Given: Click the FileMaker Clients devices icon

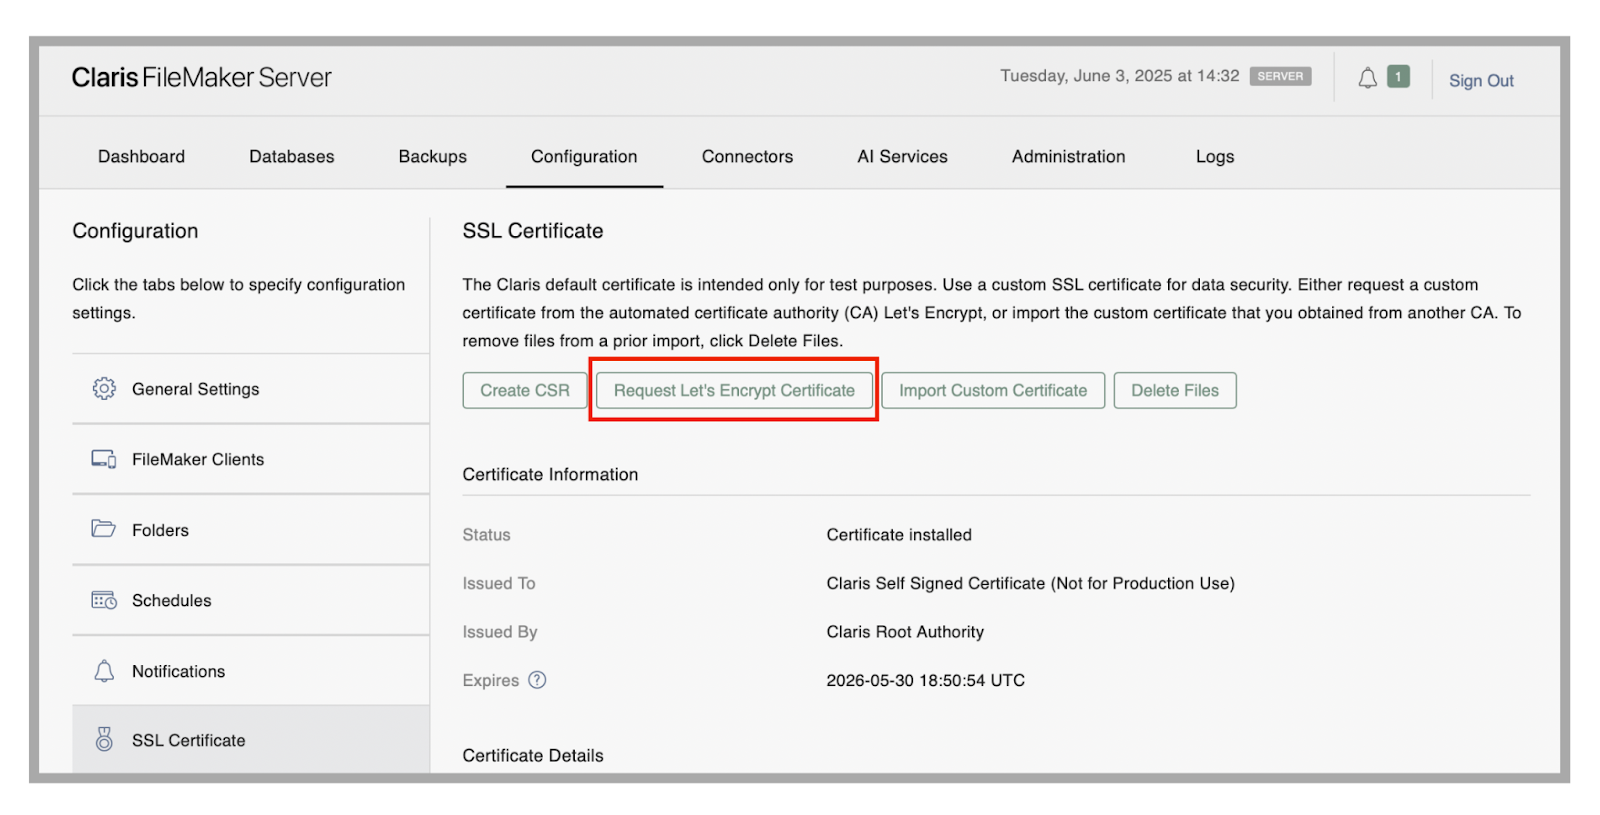Looking at the screenshot, I should point(104,459).
